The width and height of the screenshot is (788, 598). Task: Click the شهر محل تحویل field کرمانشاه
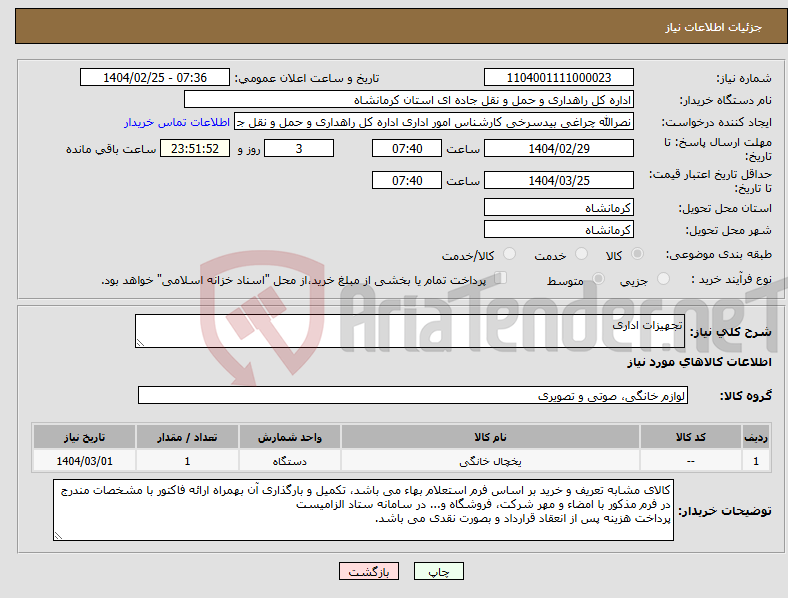[x=558, y=229]
